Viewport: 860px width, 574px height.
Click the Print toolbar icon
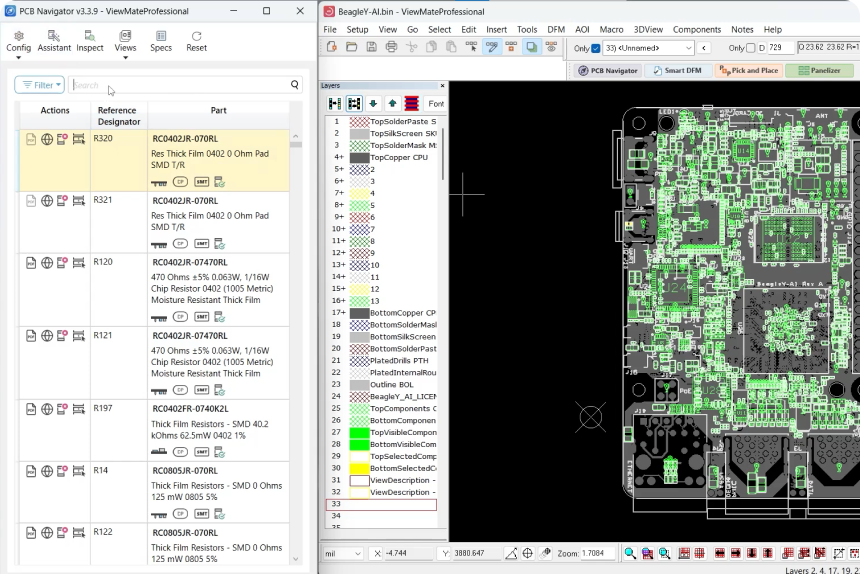pyautogui.click(x=391, y=47)
